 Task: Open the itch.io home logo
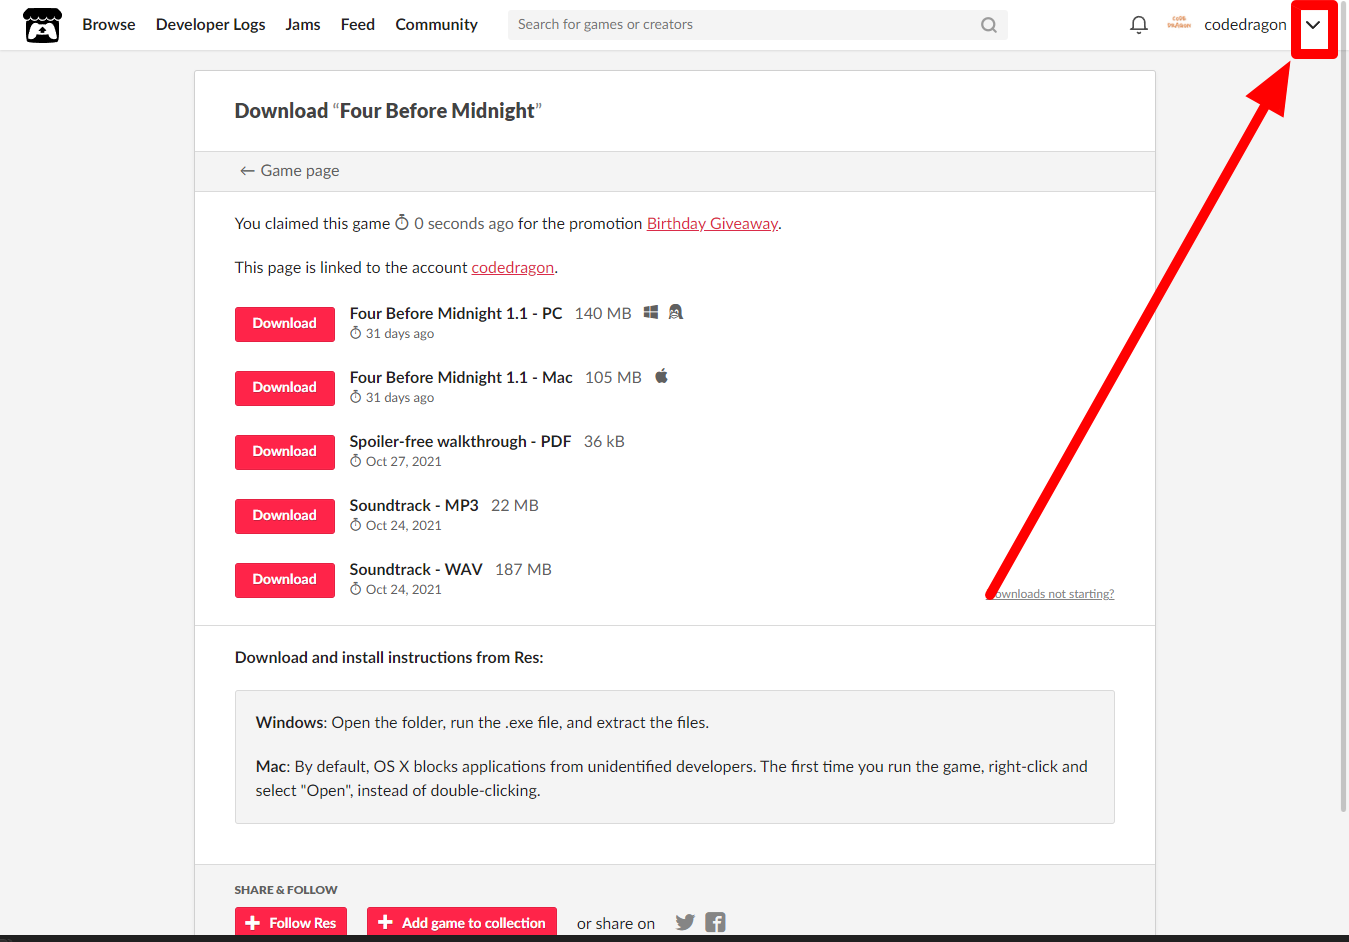42,25
